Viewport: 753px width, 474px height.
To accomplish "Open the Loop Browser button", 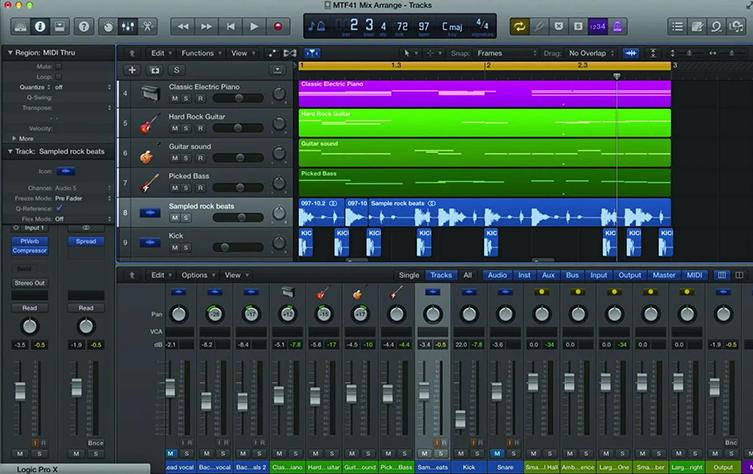I will [717, 26].
